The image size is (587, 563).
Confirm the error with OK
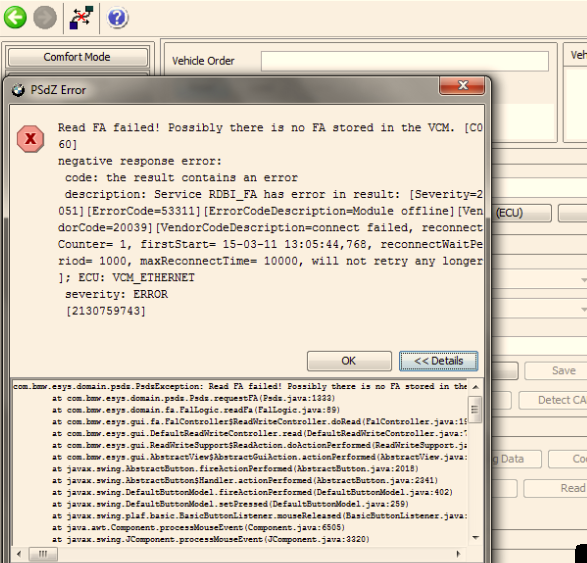pos(349,361)
